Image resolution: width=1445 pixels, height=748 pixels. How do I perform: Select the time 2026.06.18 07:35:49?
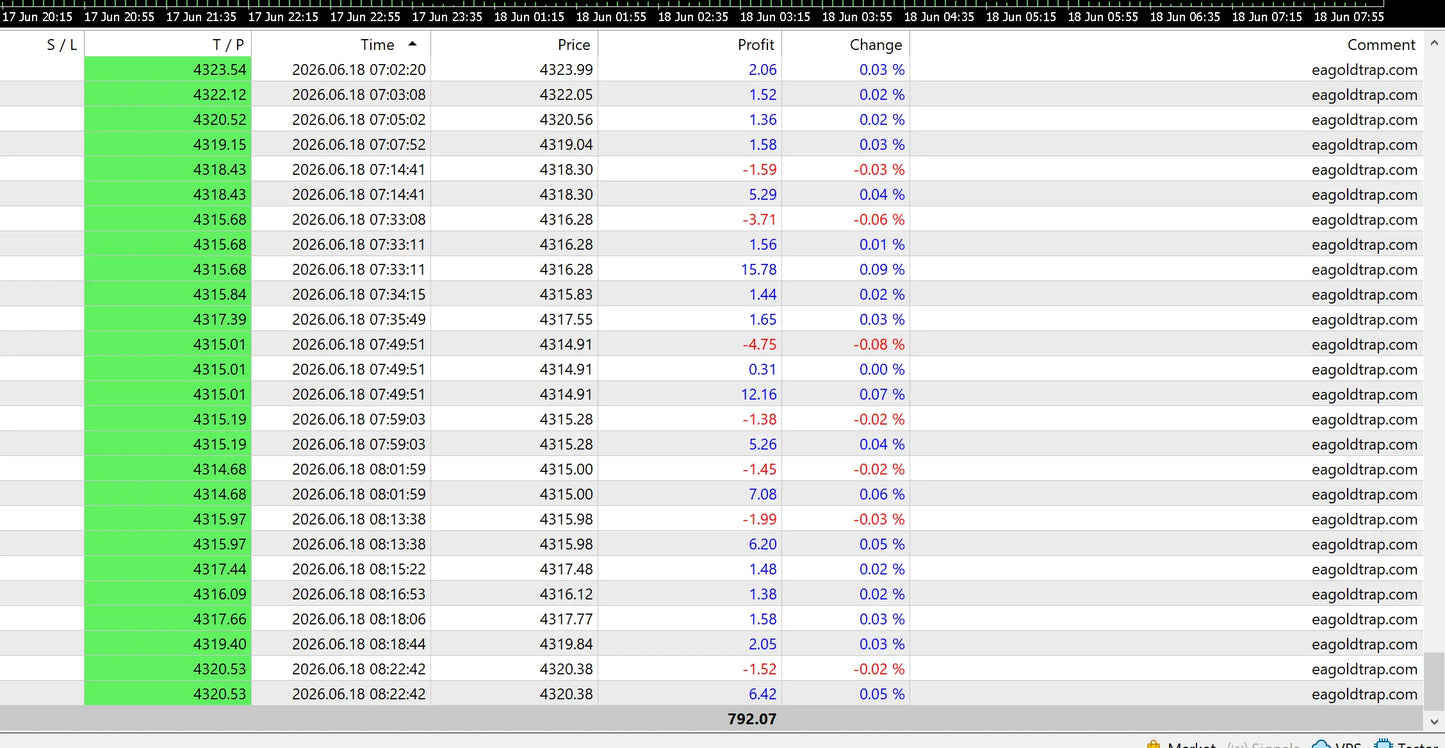tap(359, 319)
